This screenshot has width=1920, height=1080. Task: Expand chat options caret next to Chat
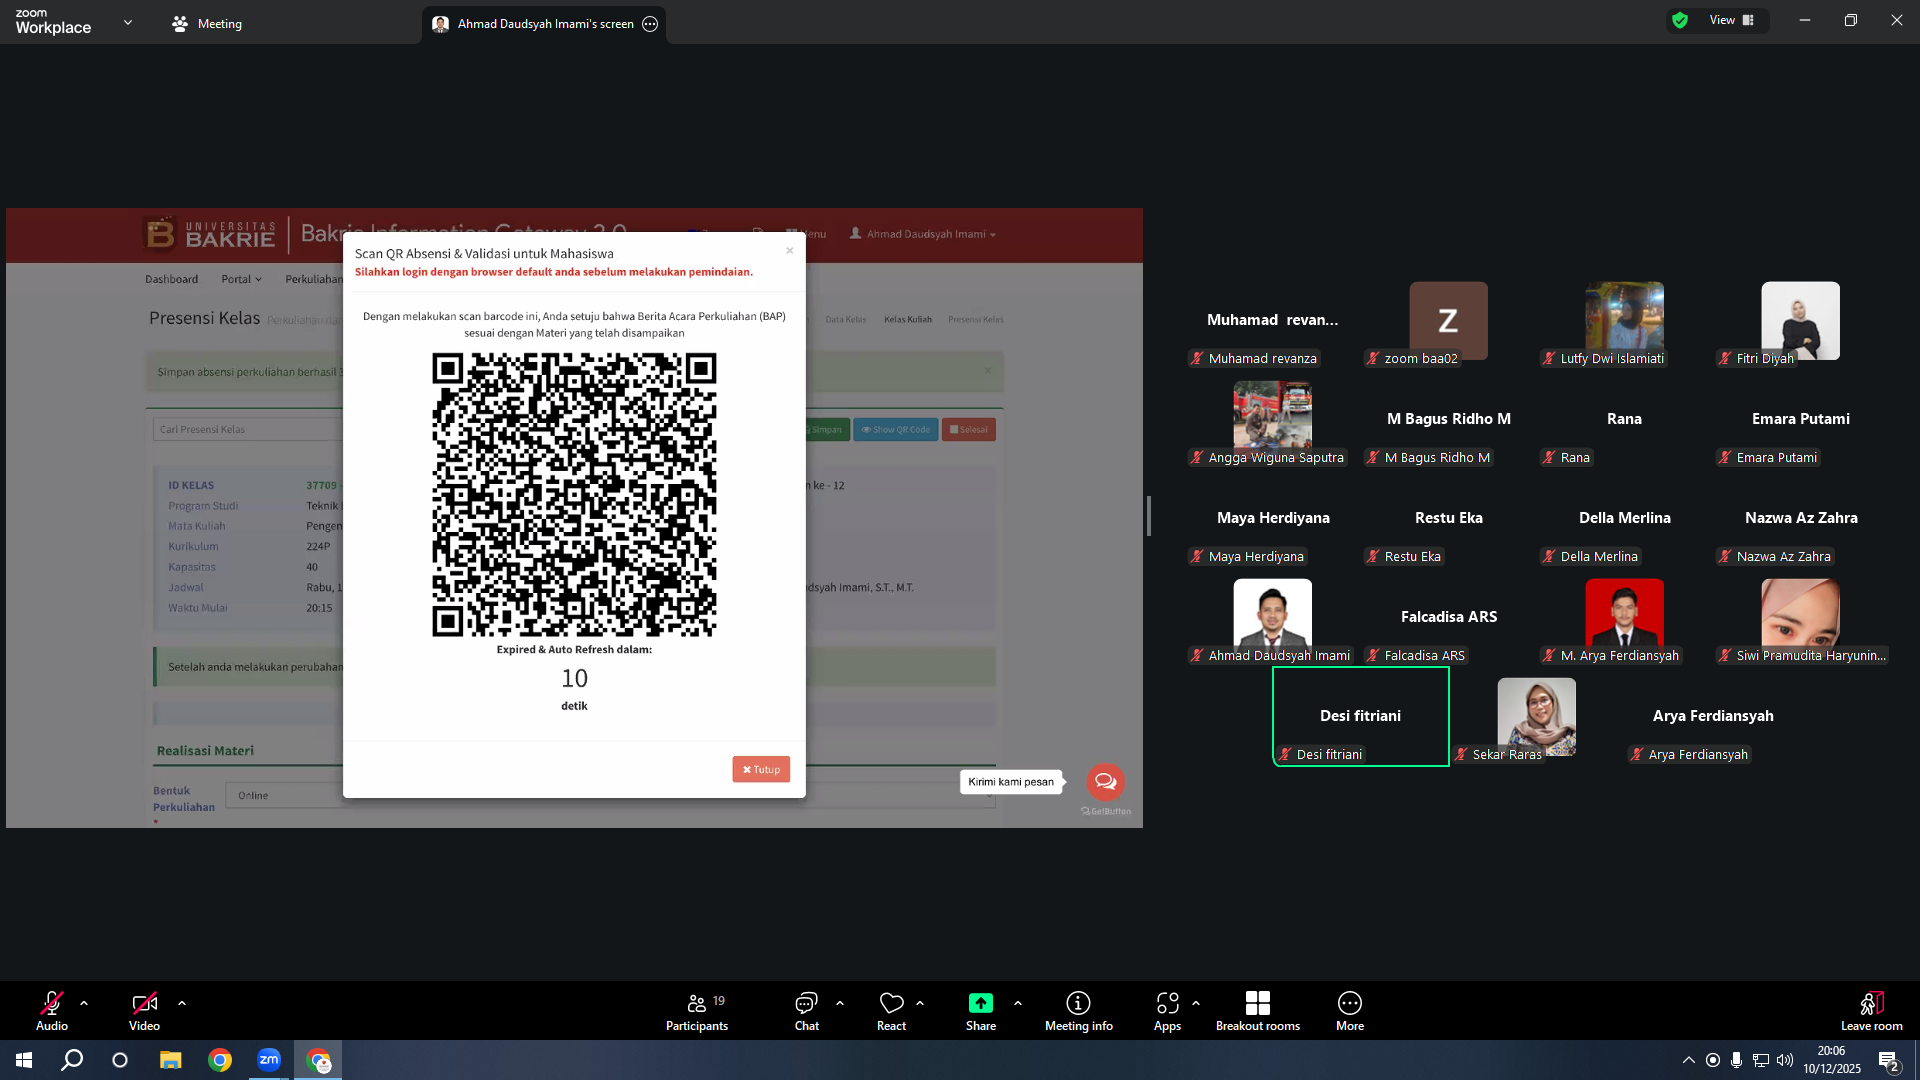(840, 1003)
